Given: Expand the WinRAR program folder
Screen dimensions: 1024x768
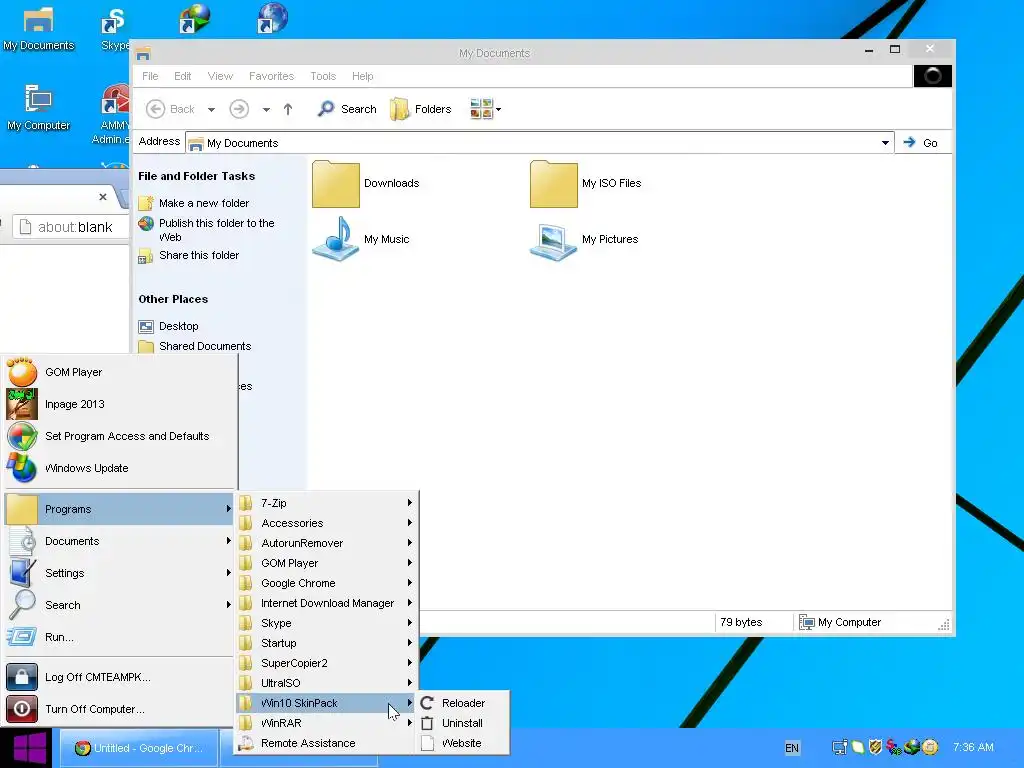Looking at the screenshot, I should 326,723.
